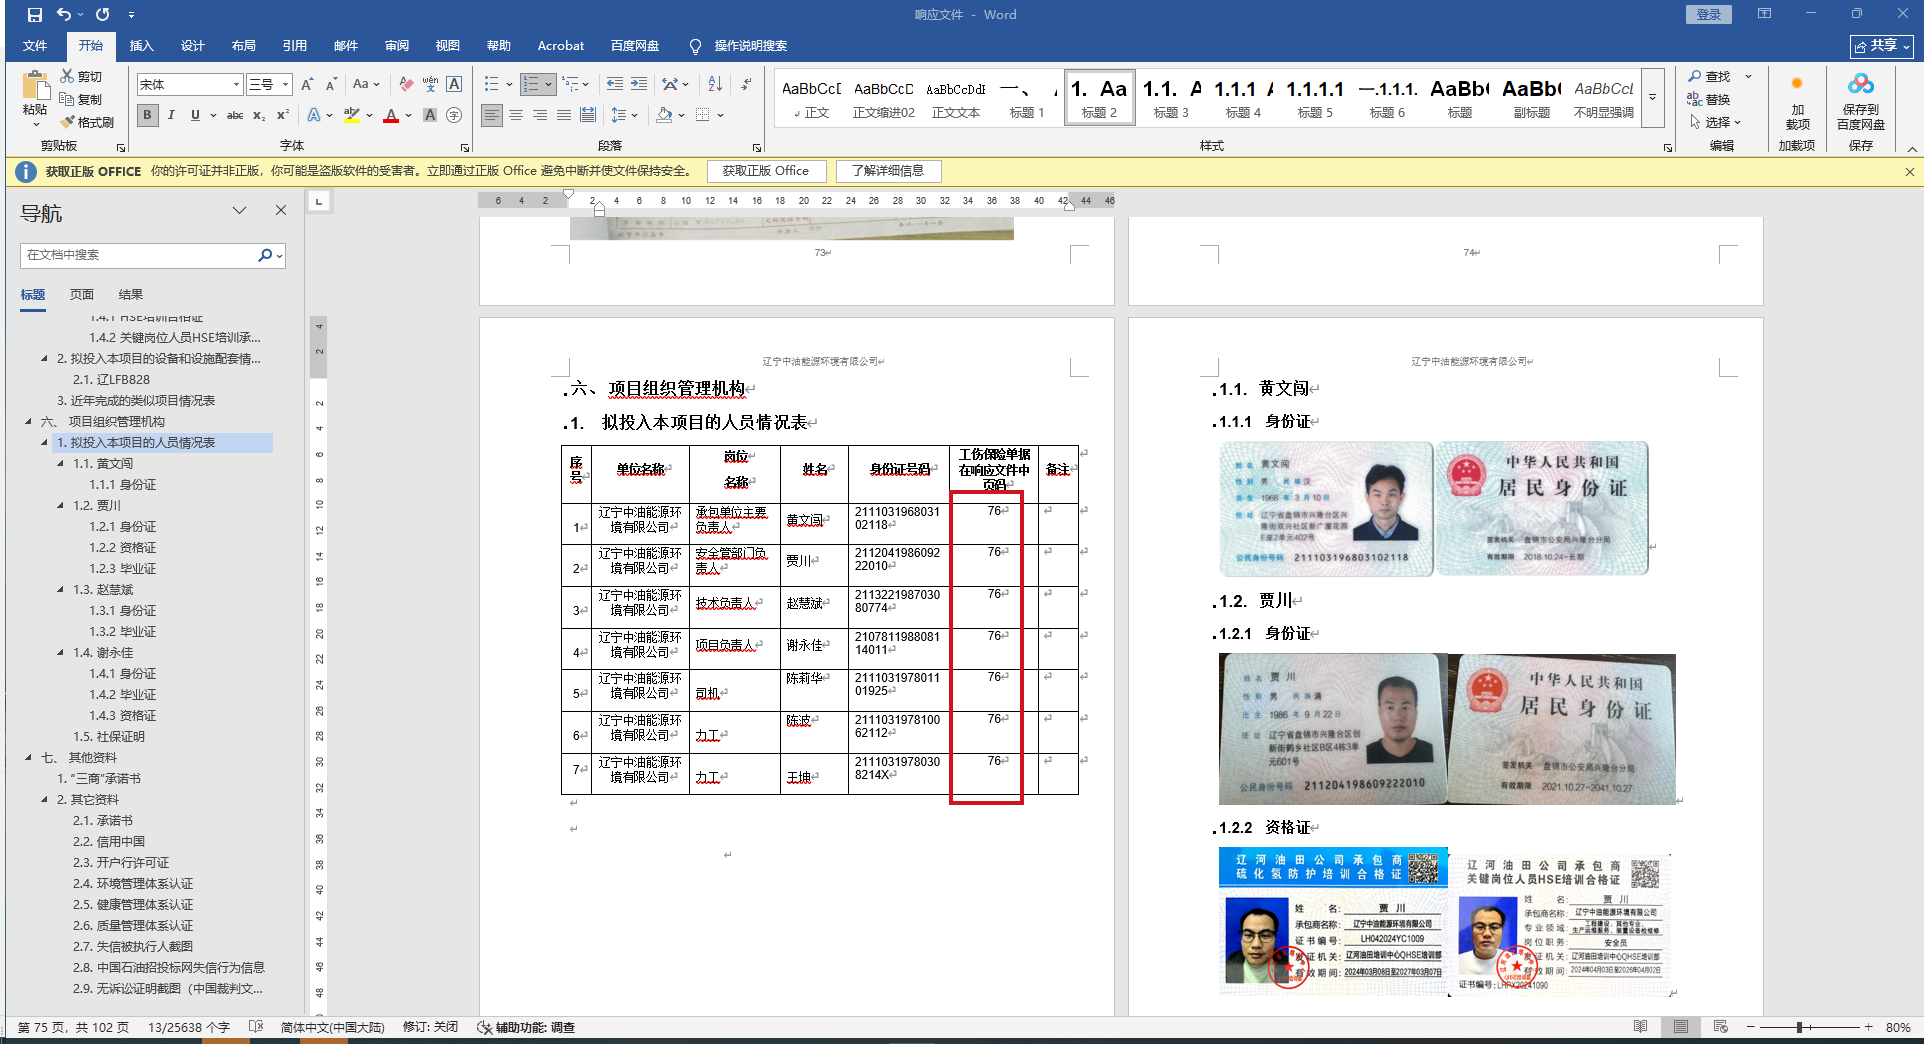This screenshot has height=1044, width=1924.
Task: Click the Cut (剪切) scissors icon
Action: (x=67, y=76)
